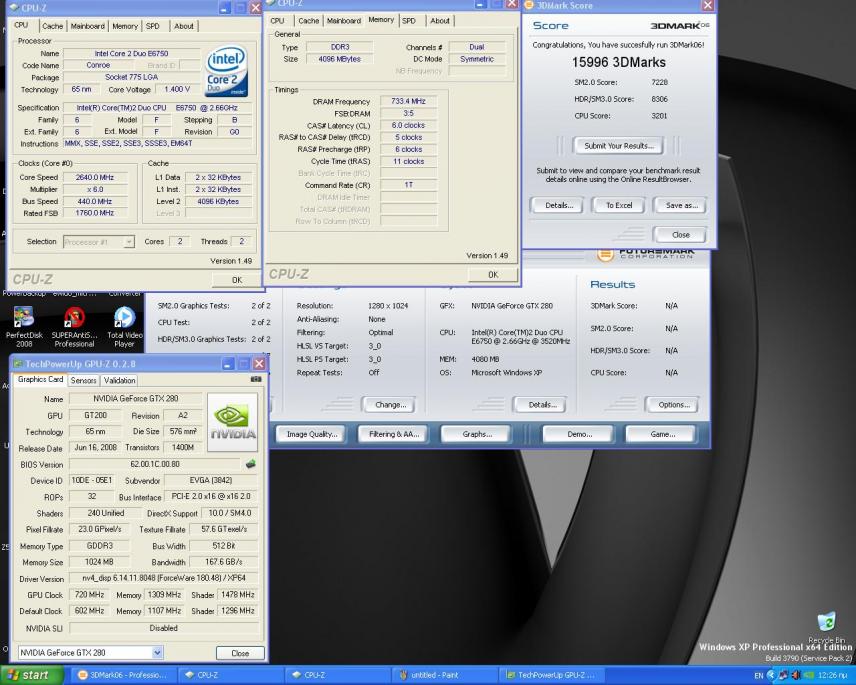This screenshot has height=685, width=856.
Task: Click the CAS# Latency 6.0 clocks value
Action: [408, 125]
